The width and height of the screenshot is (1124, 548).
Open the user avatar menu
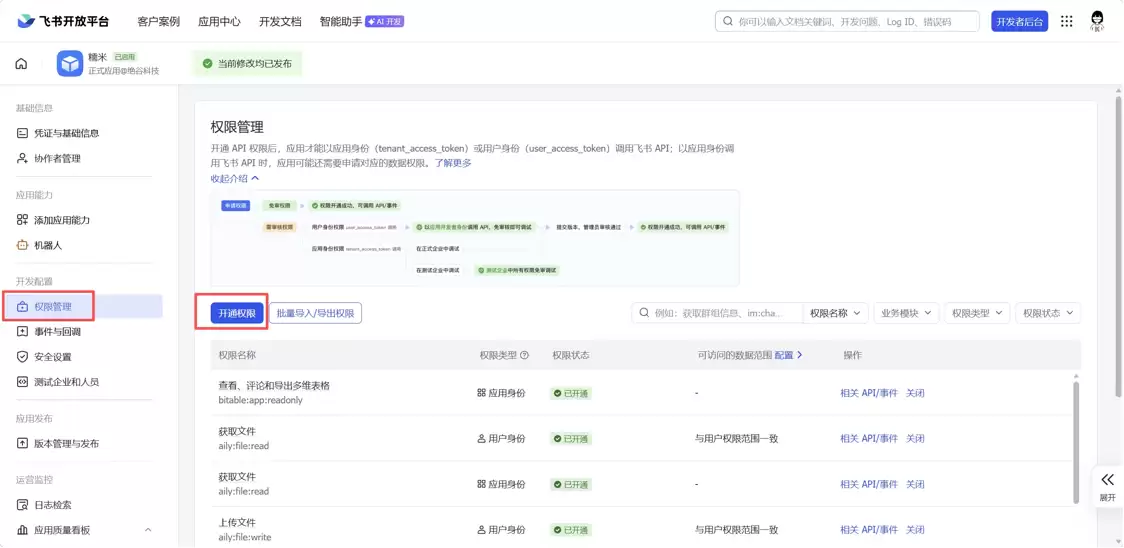tap(1097, 22)
